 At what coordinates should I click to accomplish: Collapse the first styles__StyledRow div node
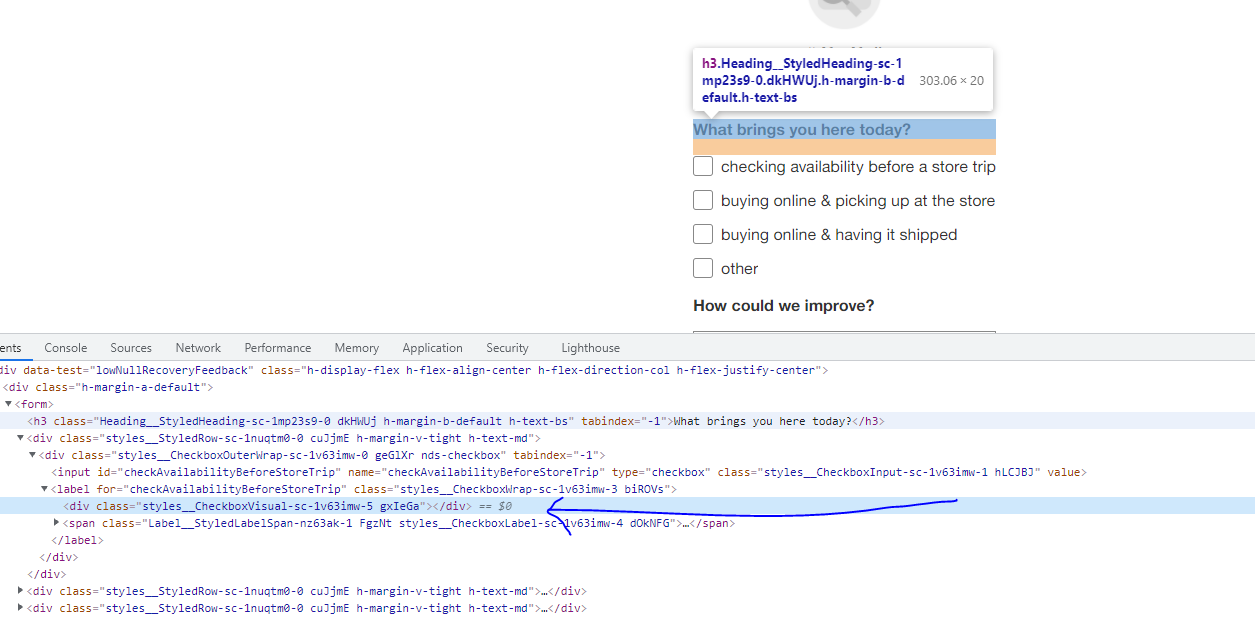tap(21, 438)
